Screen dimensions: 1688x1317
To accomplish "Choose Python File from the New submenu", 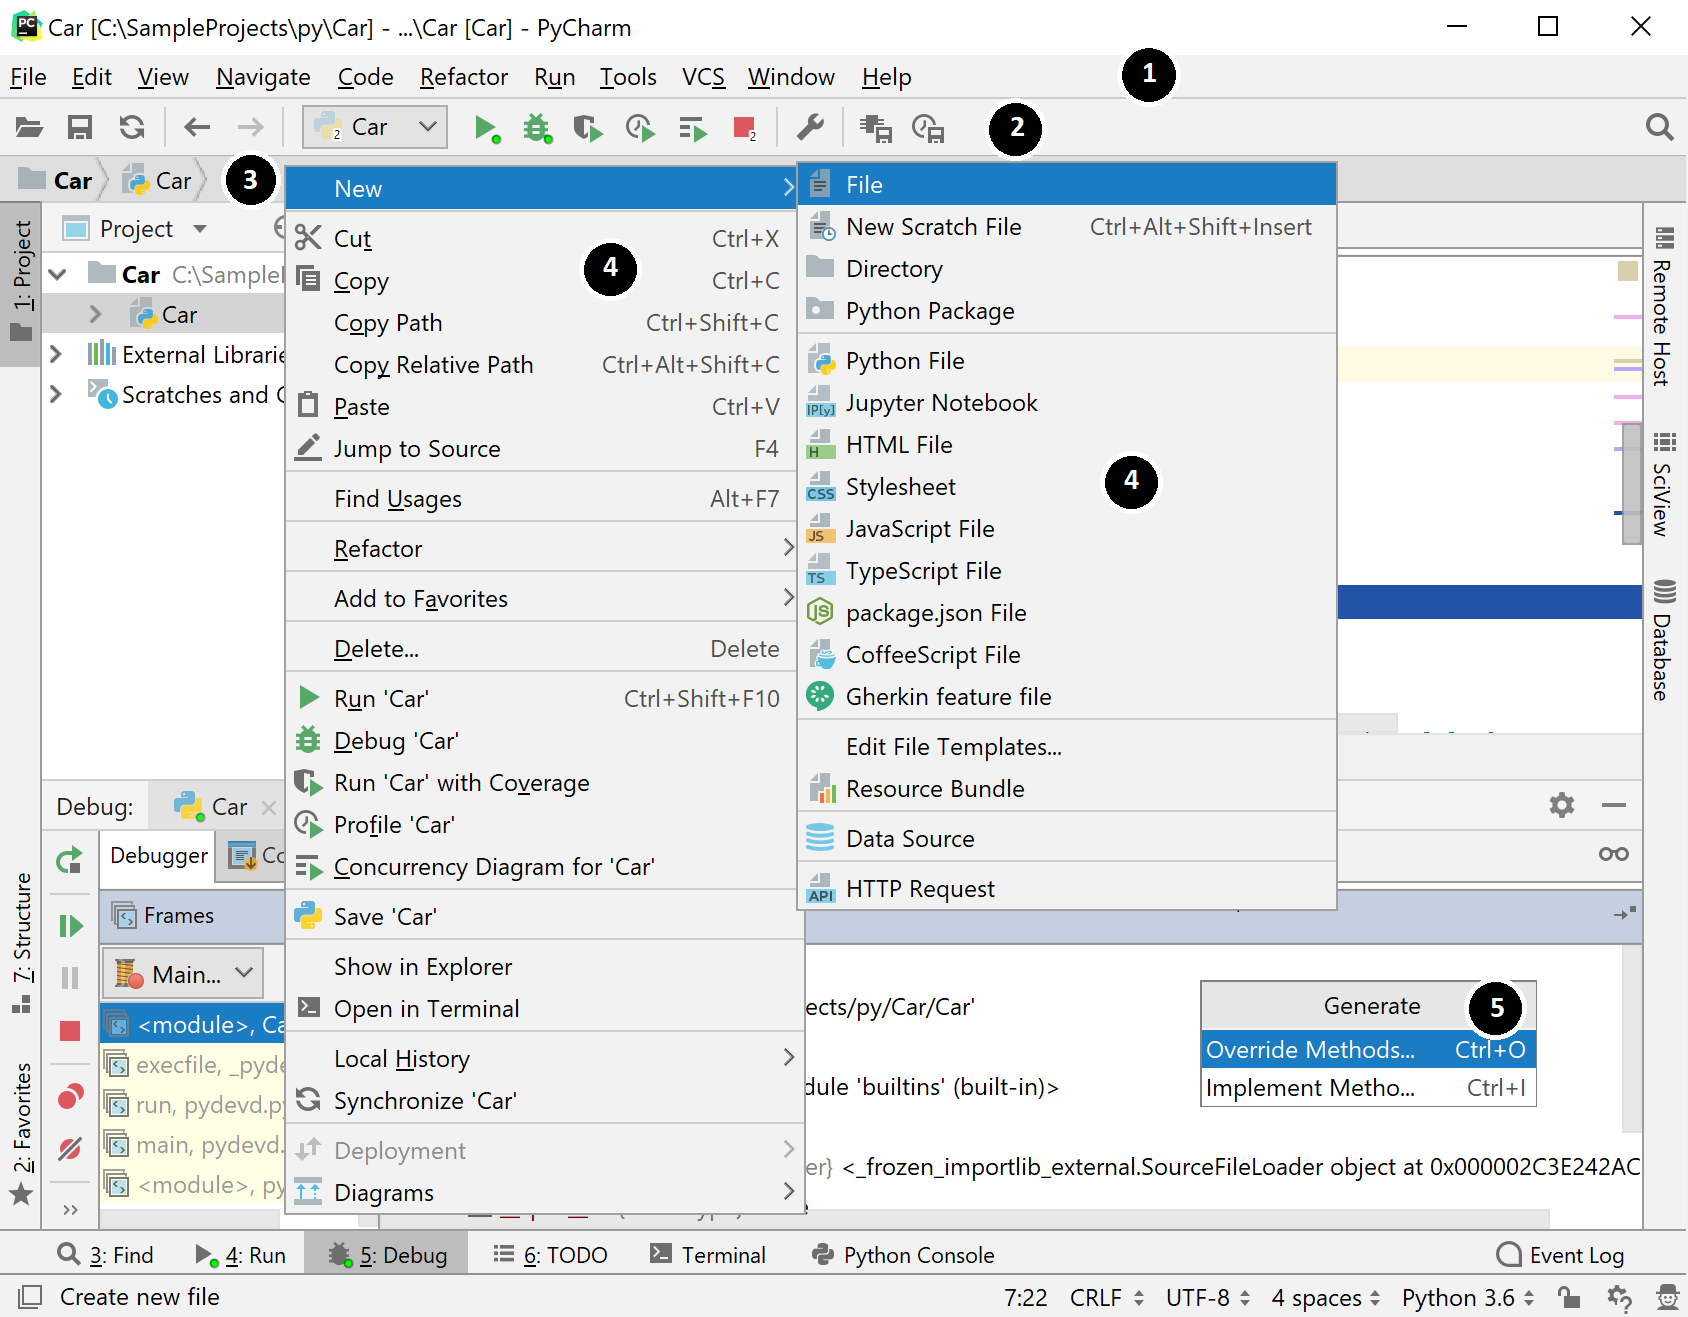I will pos(1067,361).
